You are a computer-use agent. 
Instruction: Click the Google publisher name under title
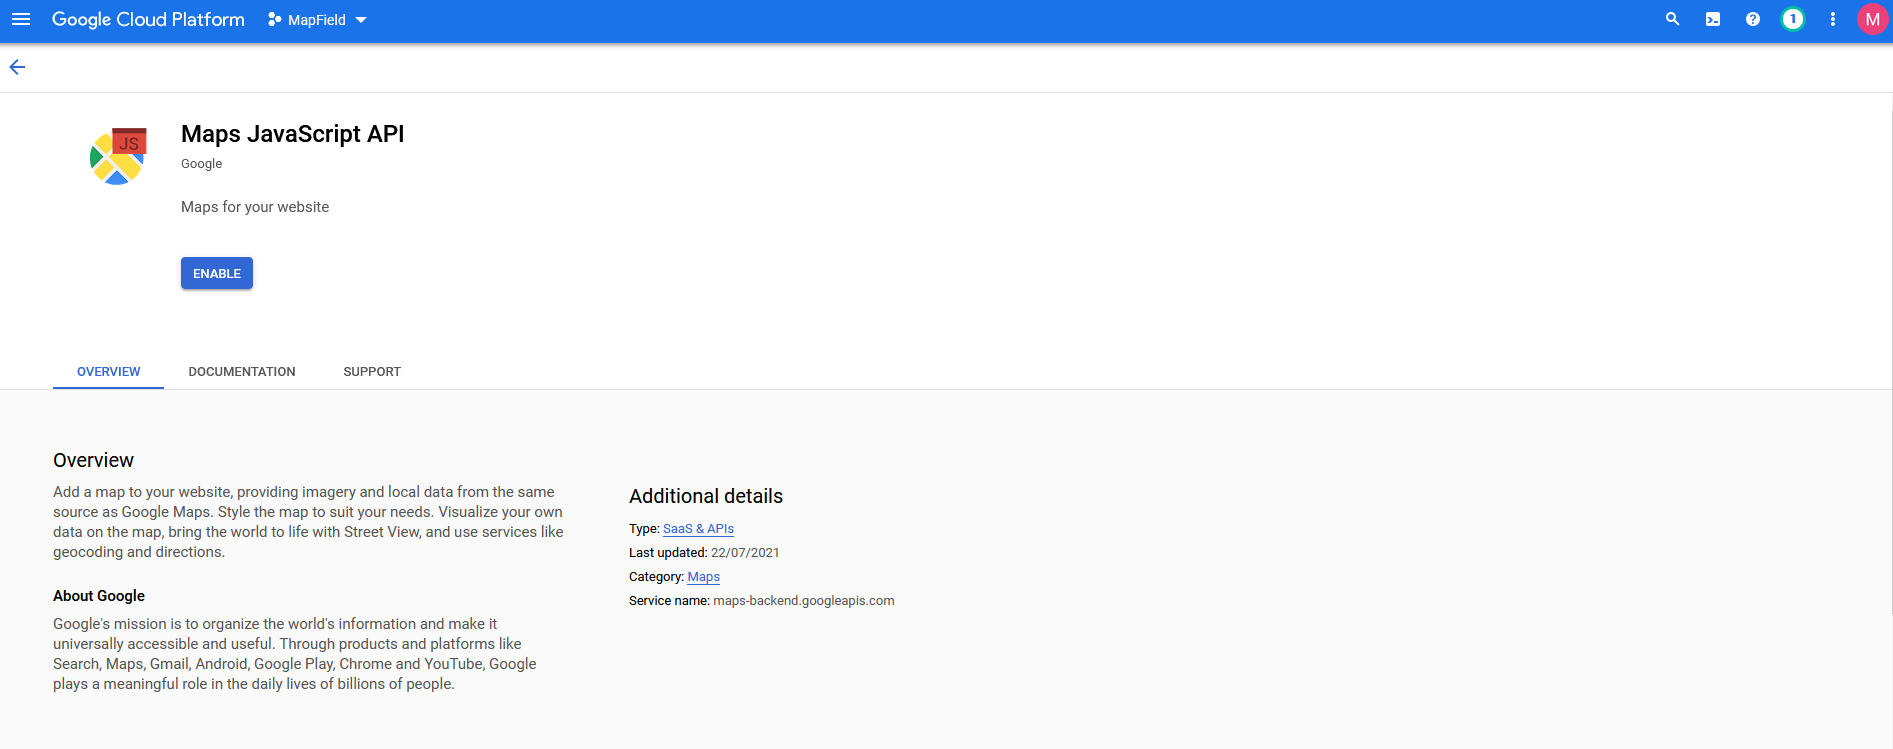pos(201,164)
